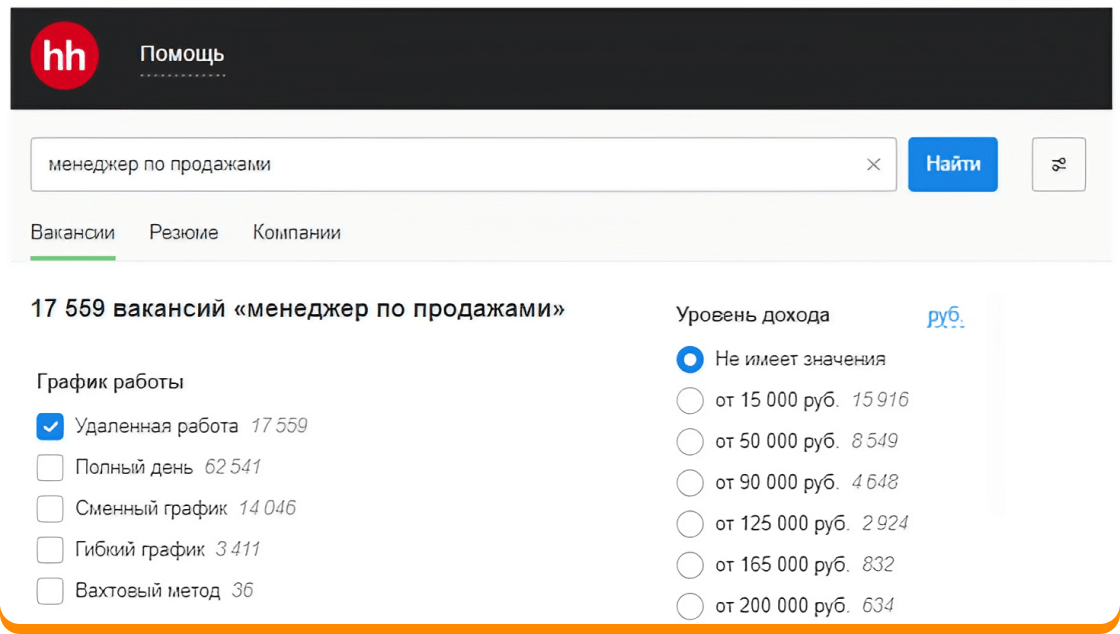1120x634 pixels.
Task: Open advanced search filters icon
Action: [x=1058, y=165]
